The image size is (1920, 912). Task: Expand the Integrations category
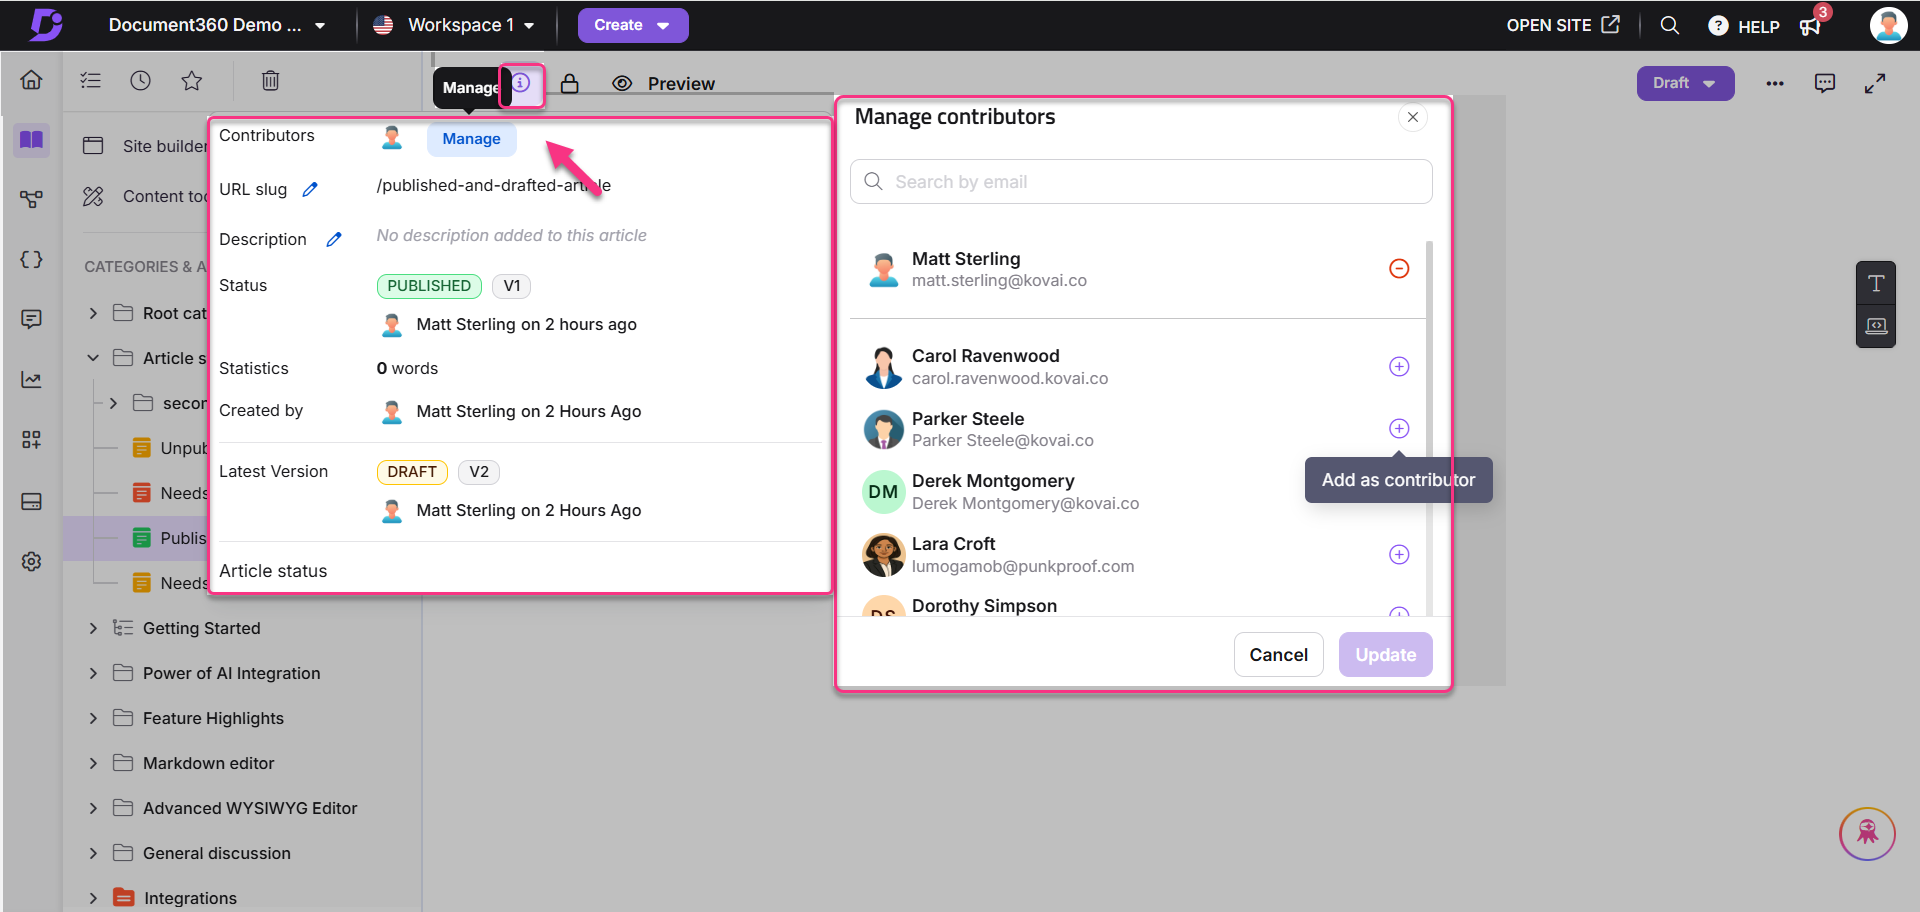(x=93, y=898)
